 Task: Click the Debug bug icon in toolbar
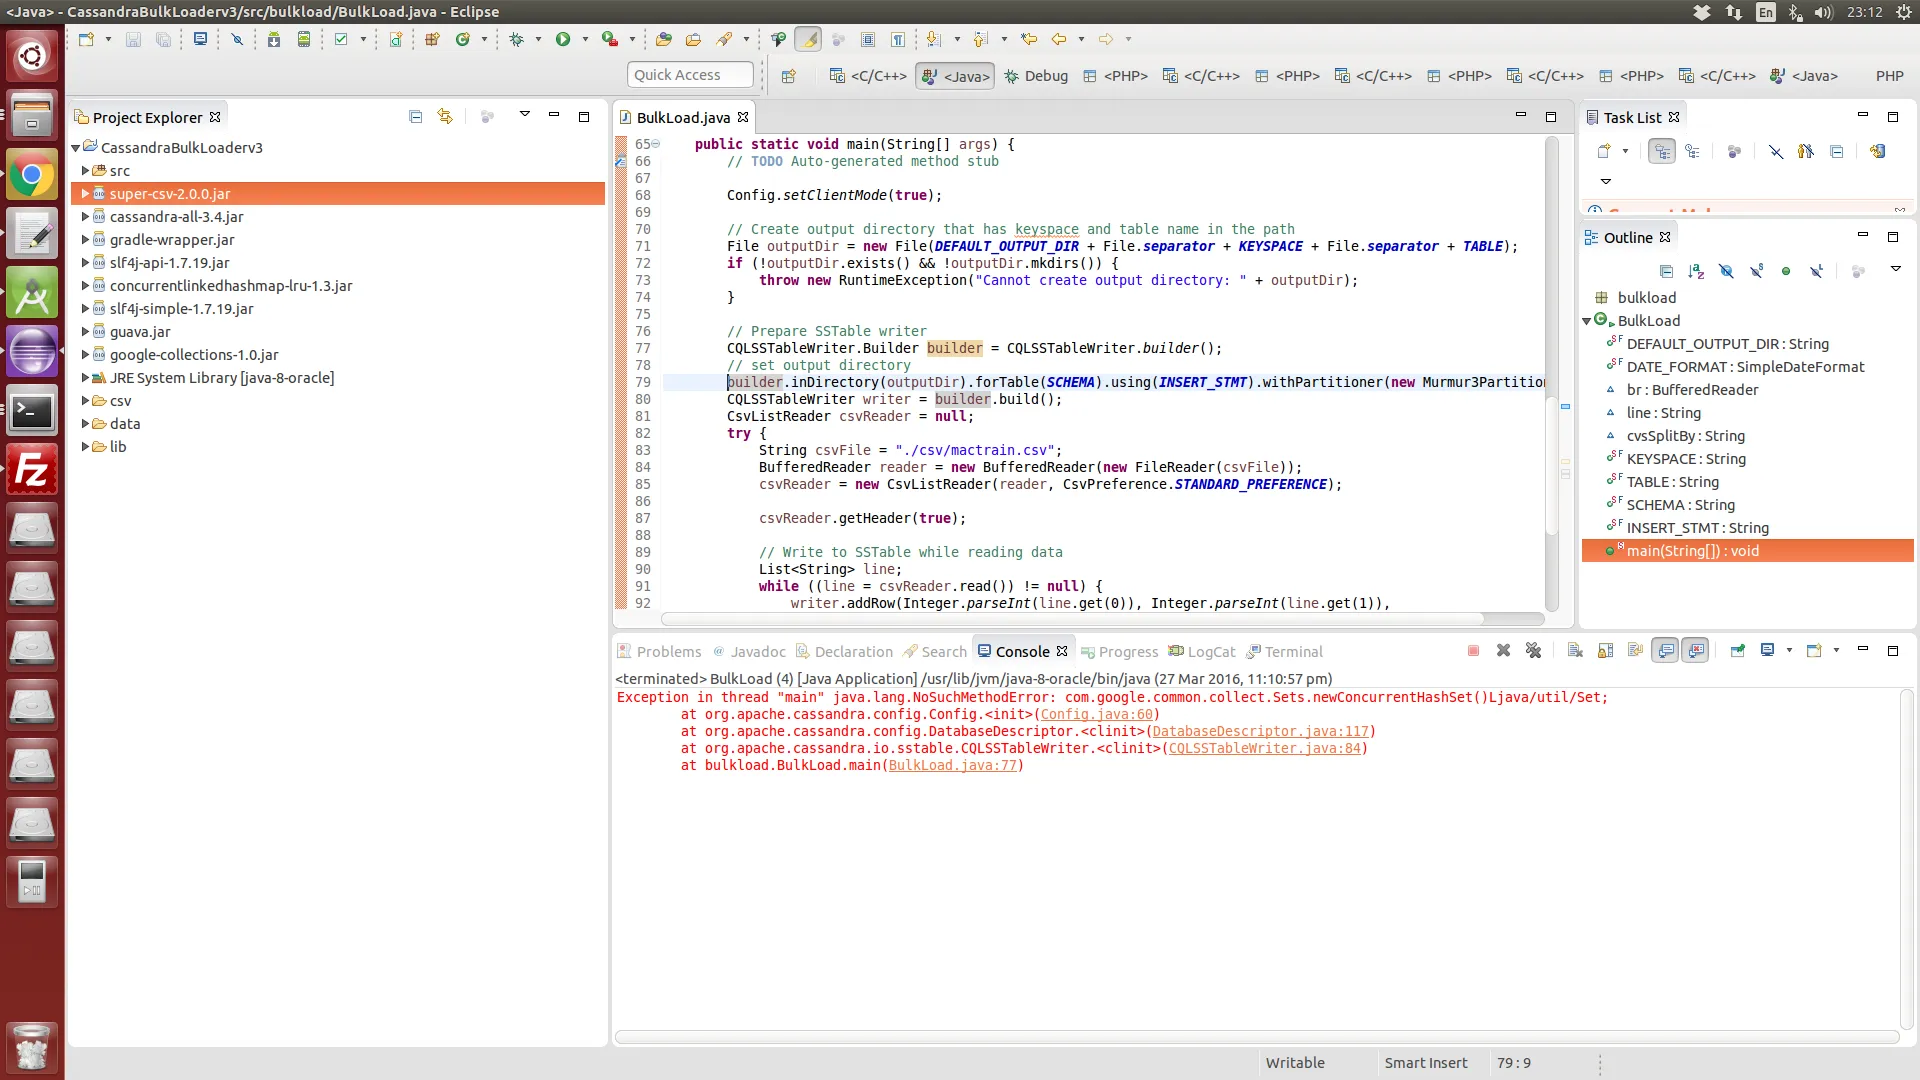(516, 39)
